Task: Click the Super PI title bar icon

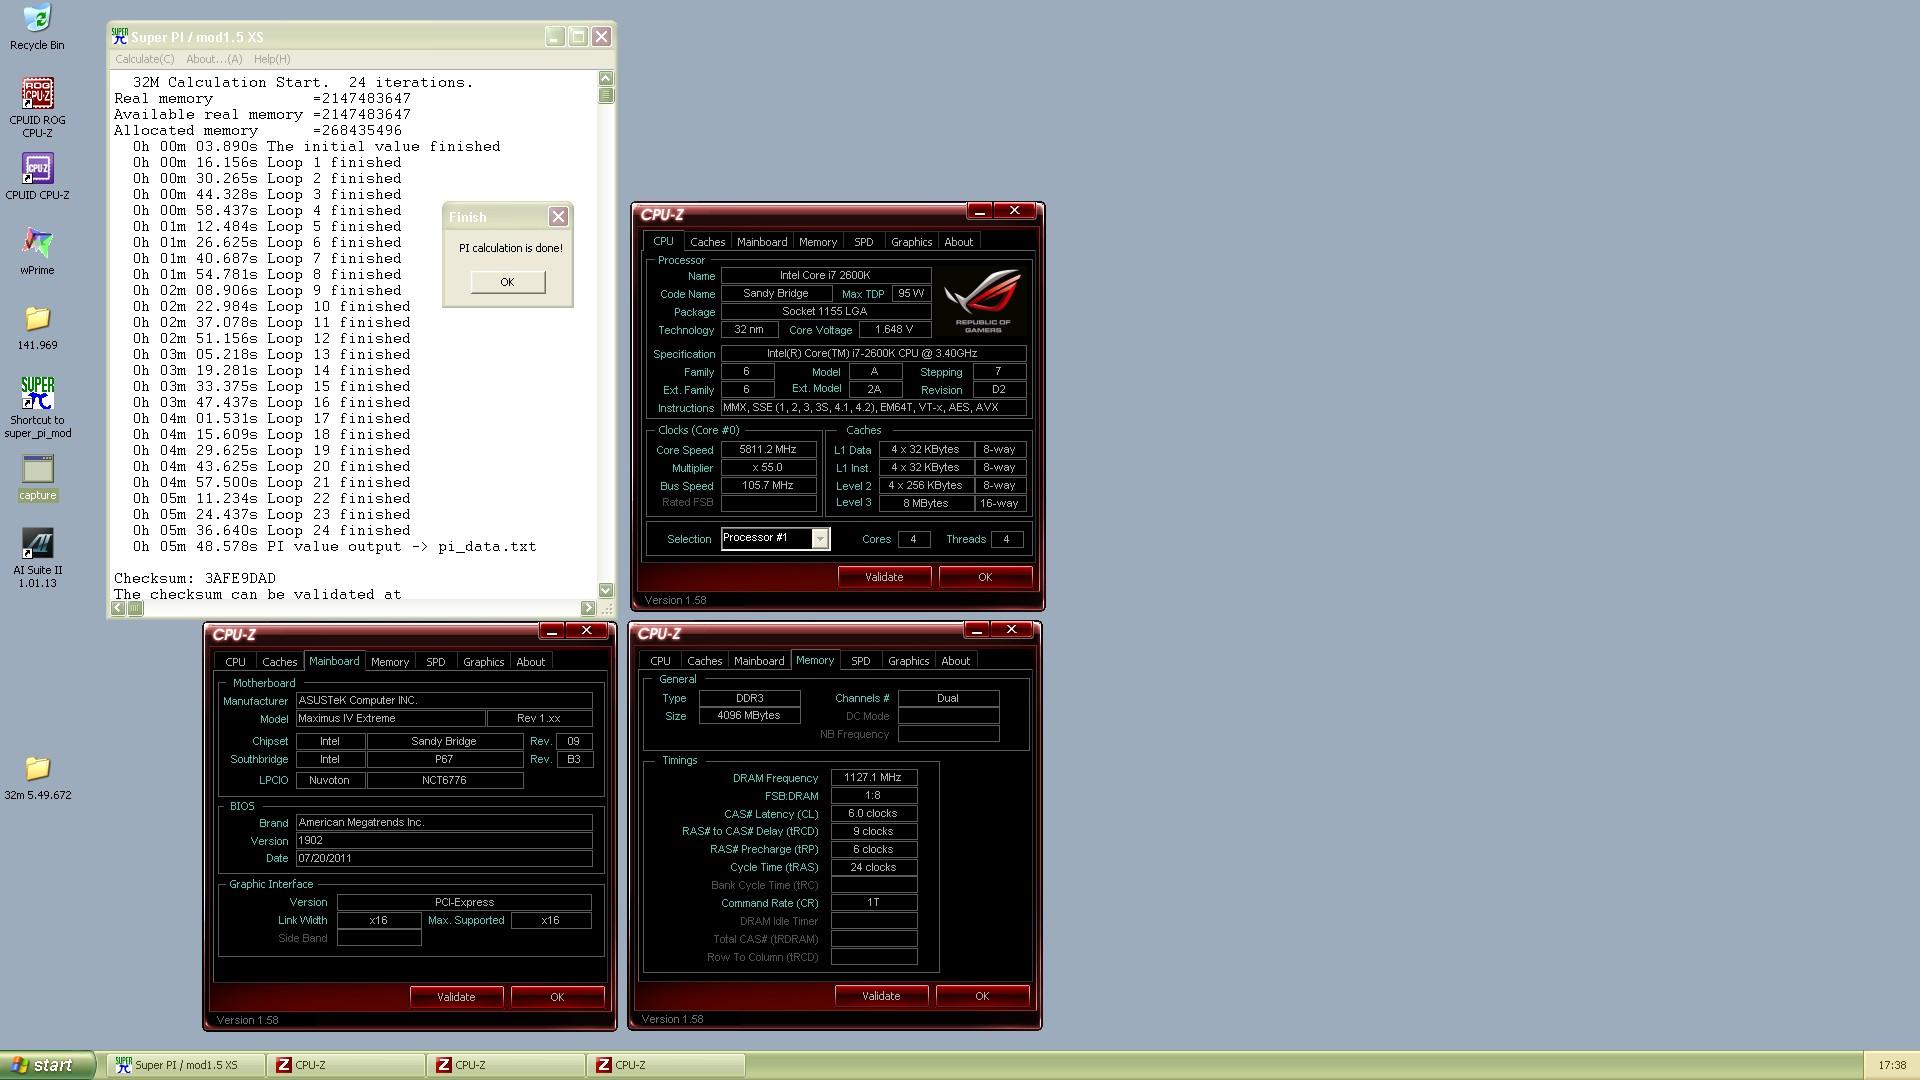Action: (120, 36)
